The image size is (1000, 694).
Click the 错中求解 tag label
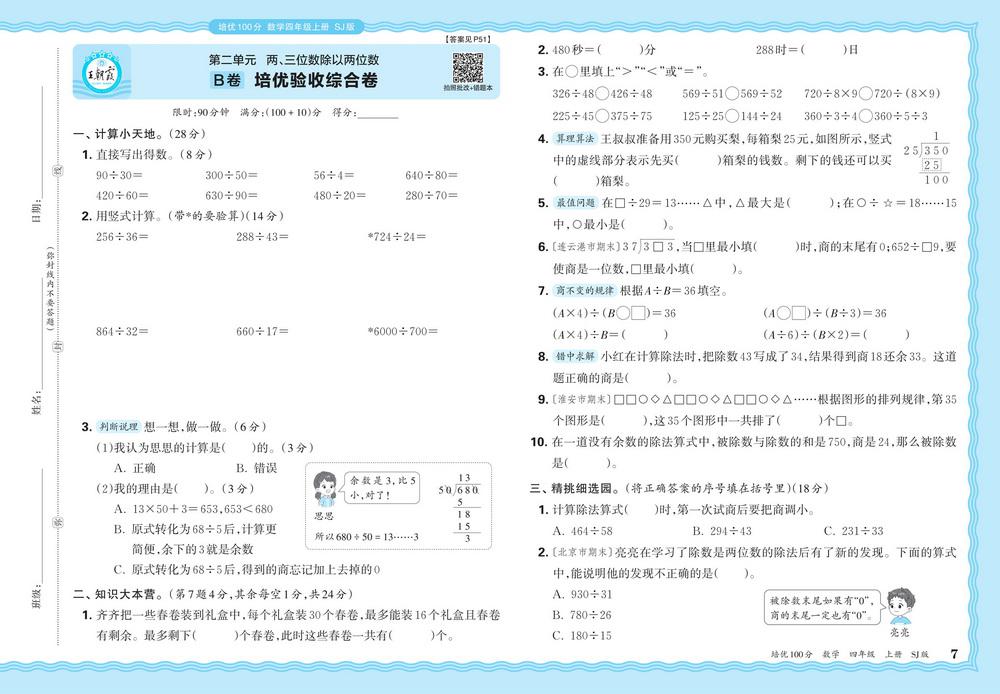(x=575, y=356)
